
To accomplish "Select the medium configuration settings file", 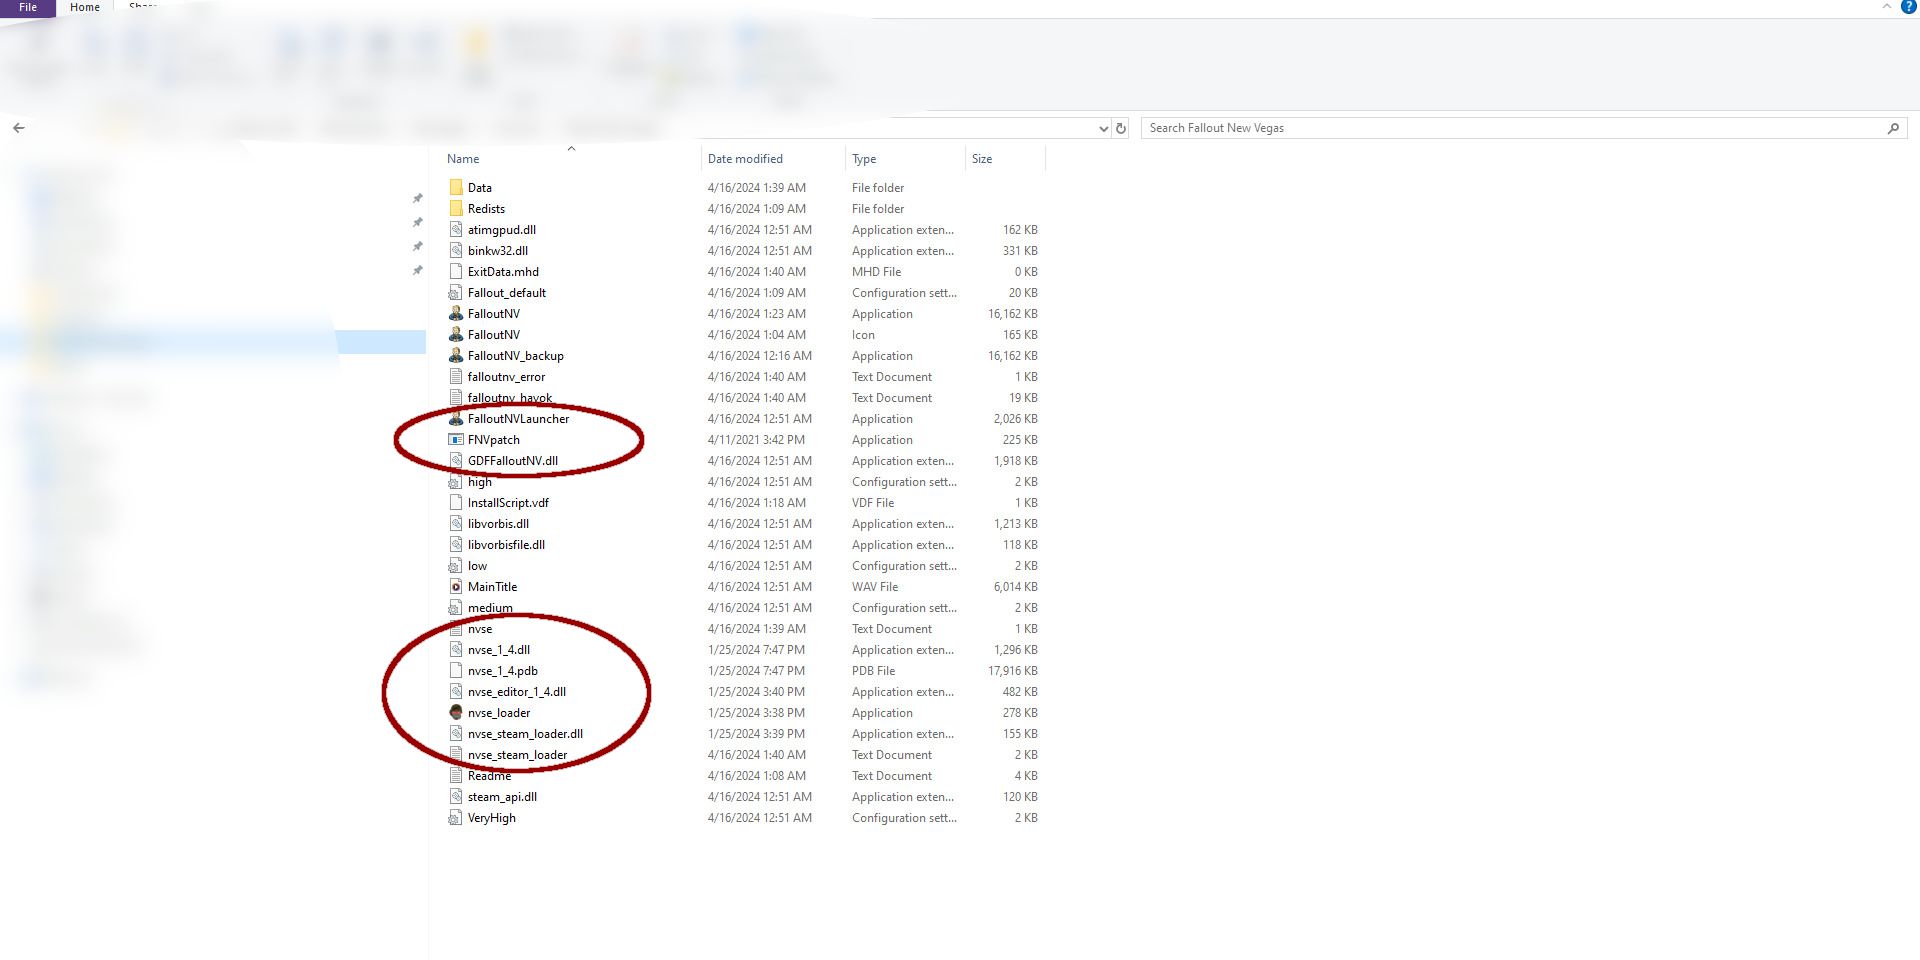I will click(490, 608).
